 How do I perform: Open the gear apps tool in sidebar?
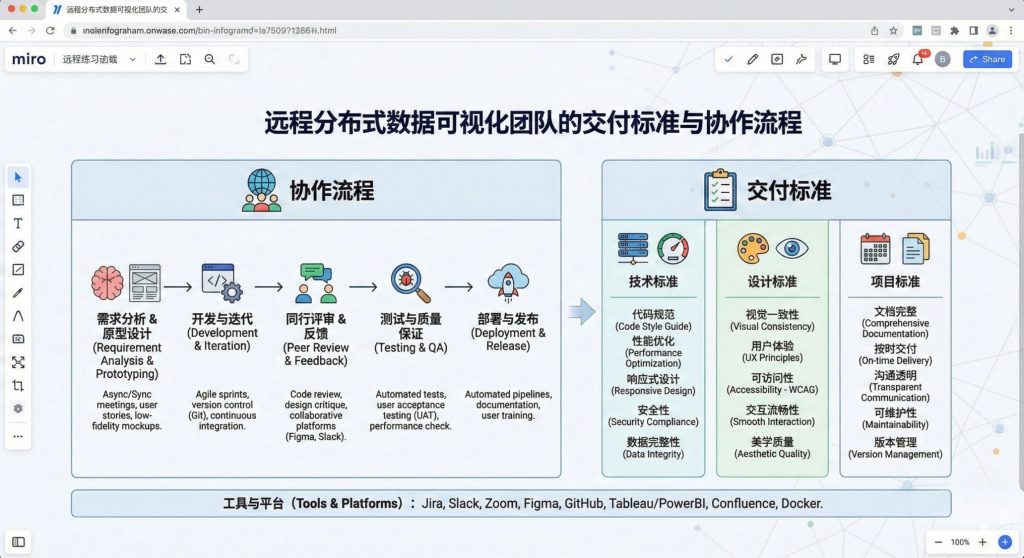pyautogui.click(x=18, y=408)
